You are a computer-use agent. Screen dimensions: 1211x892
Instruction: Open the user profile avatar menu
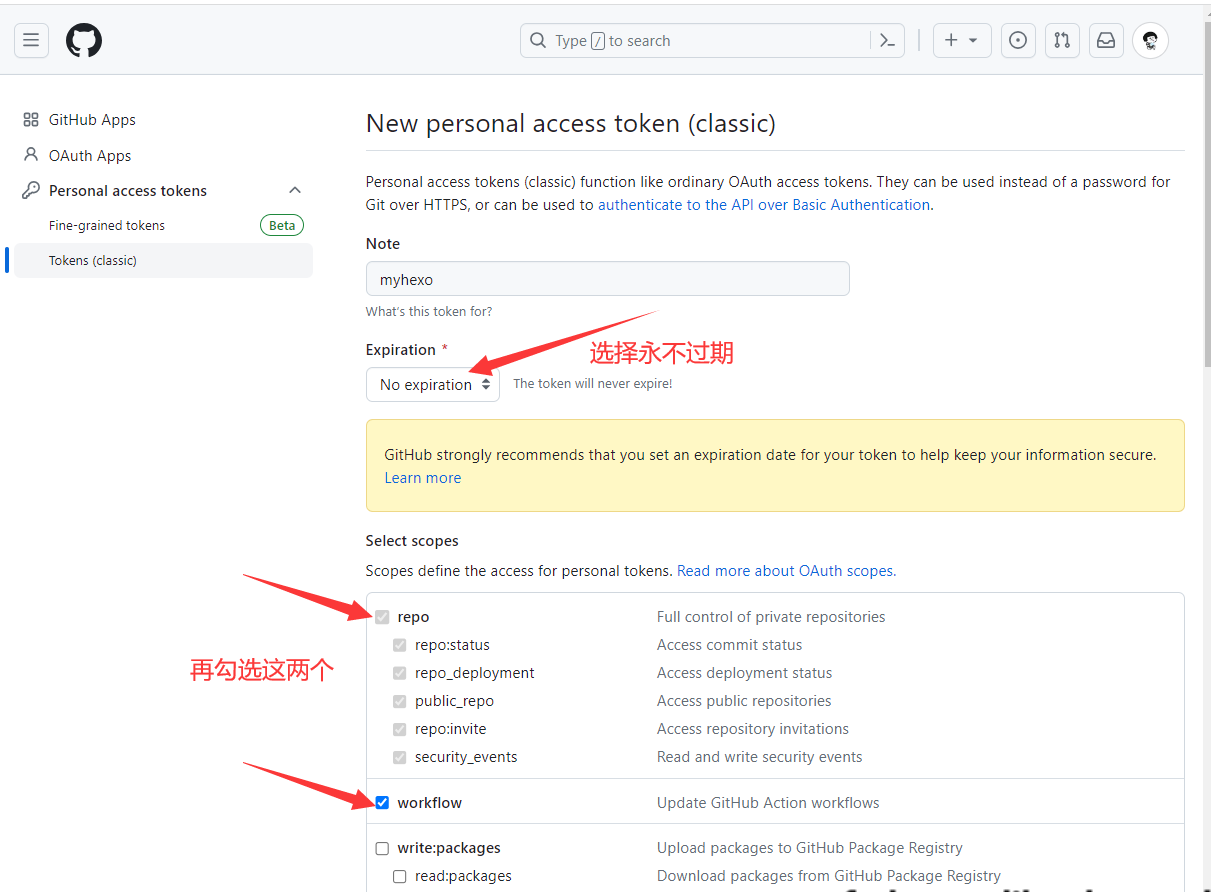click(1150, 40)
